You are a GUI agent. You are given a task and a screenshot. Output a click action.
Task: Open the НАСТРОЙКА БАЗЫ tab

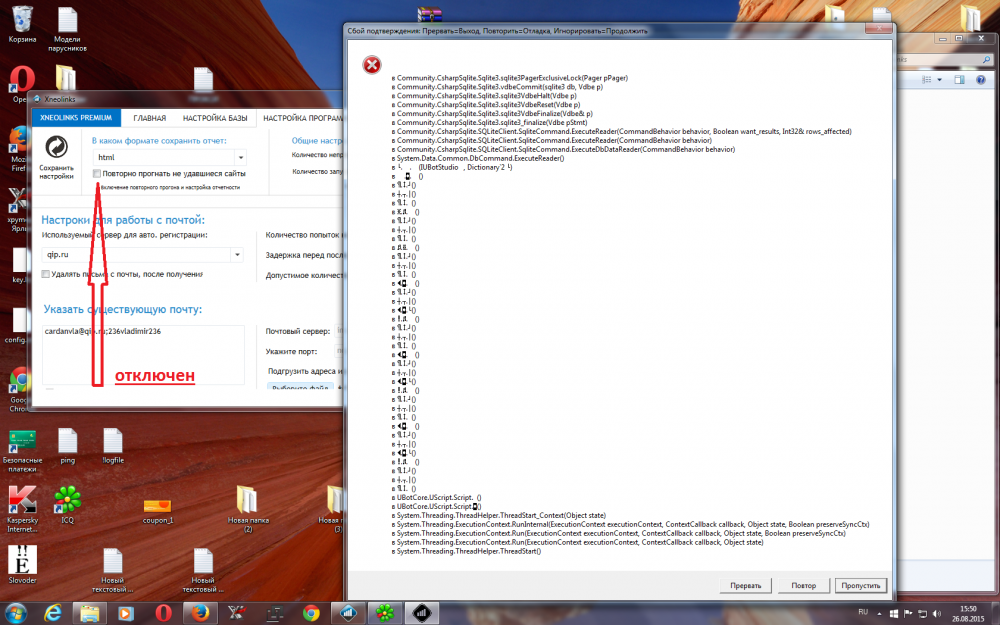click(215, 118)
